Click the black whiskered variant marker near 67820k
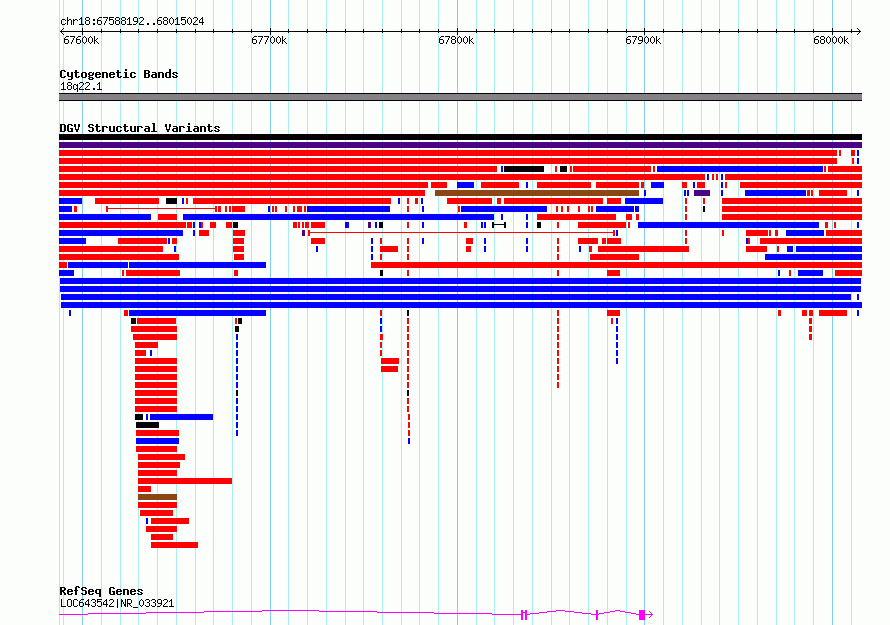 (x=499, y=225)
